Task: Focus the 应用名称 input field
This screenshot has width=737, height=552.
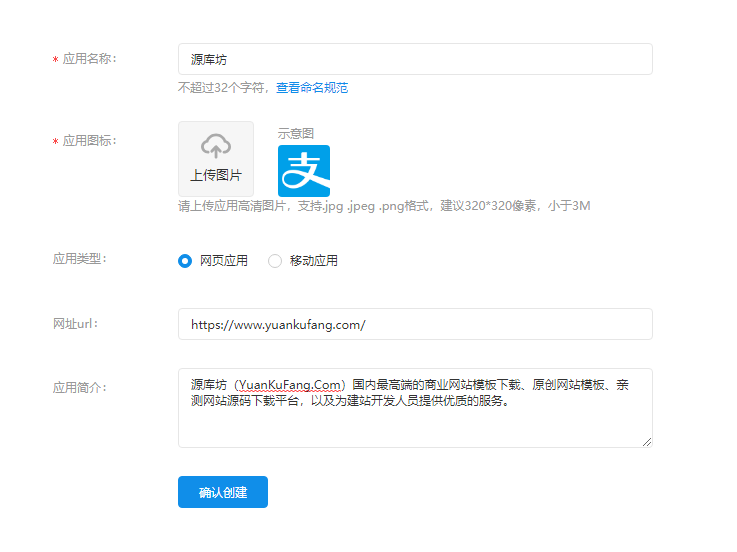Action: tap(415, 59)
